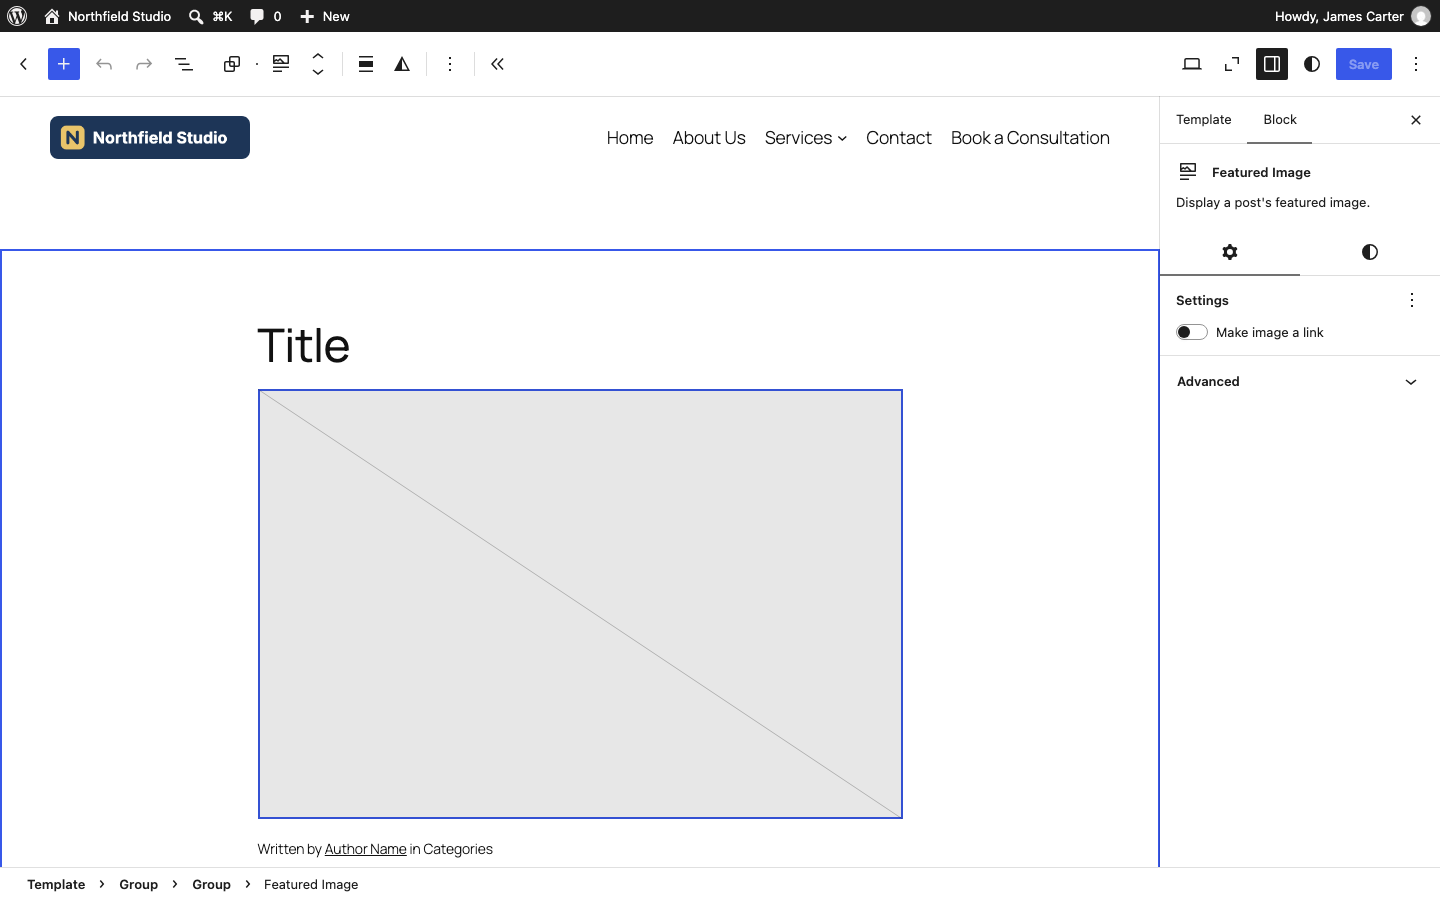This screenshot has width=1440, height=900.
Task: Expand the Services submenu chevron
Action: tap(842, 139)
